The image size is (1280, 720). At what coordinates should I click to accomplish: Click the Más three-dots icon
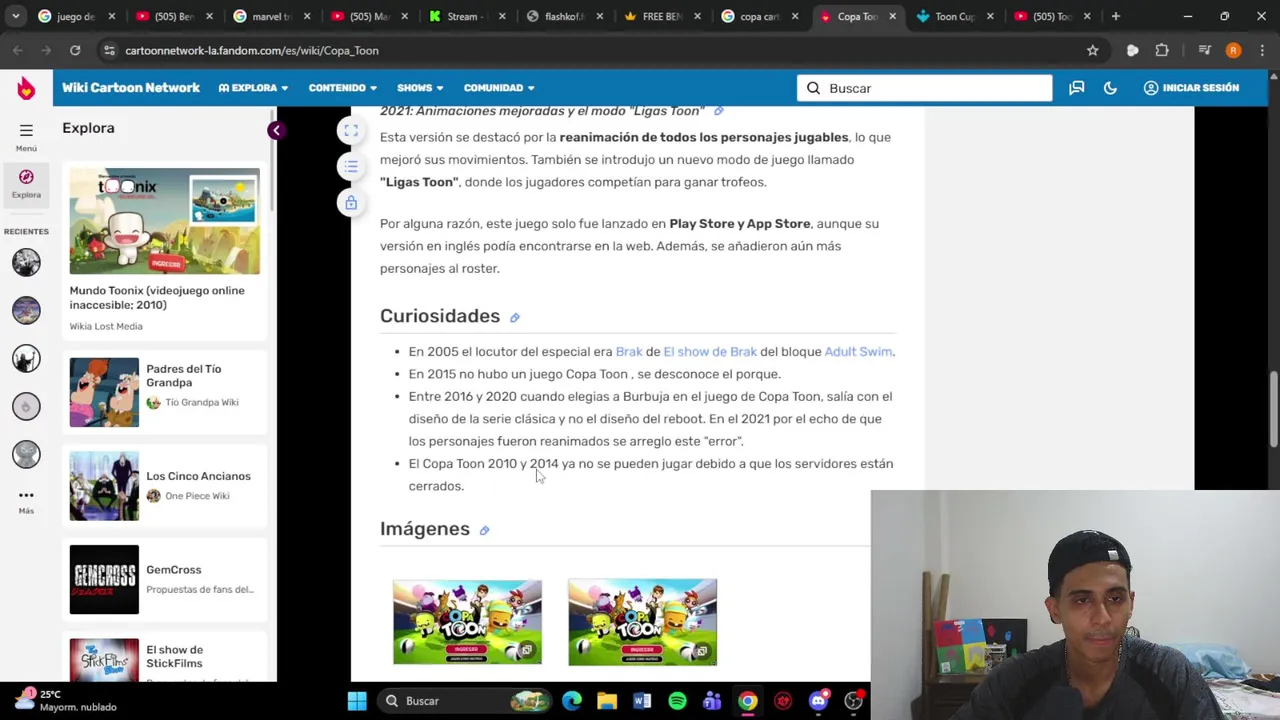(26, 496)
